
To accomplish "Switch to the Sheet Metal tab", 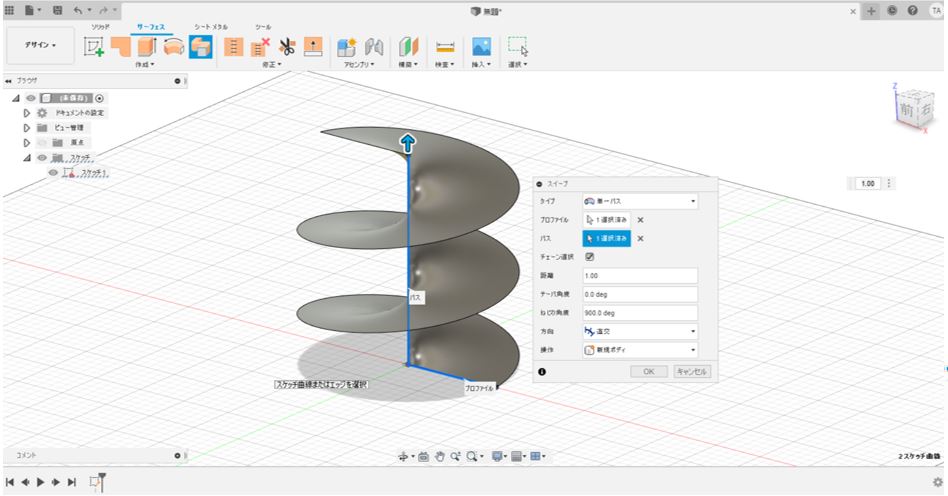I will pos(211,27).
